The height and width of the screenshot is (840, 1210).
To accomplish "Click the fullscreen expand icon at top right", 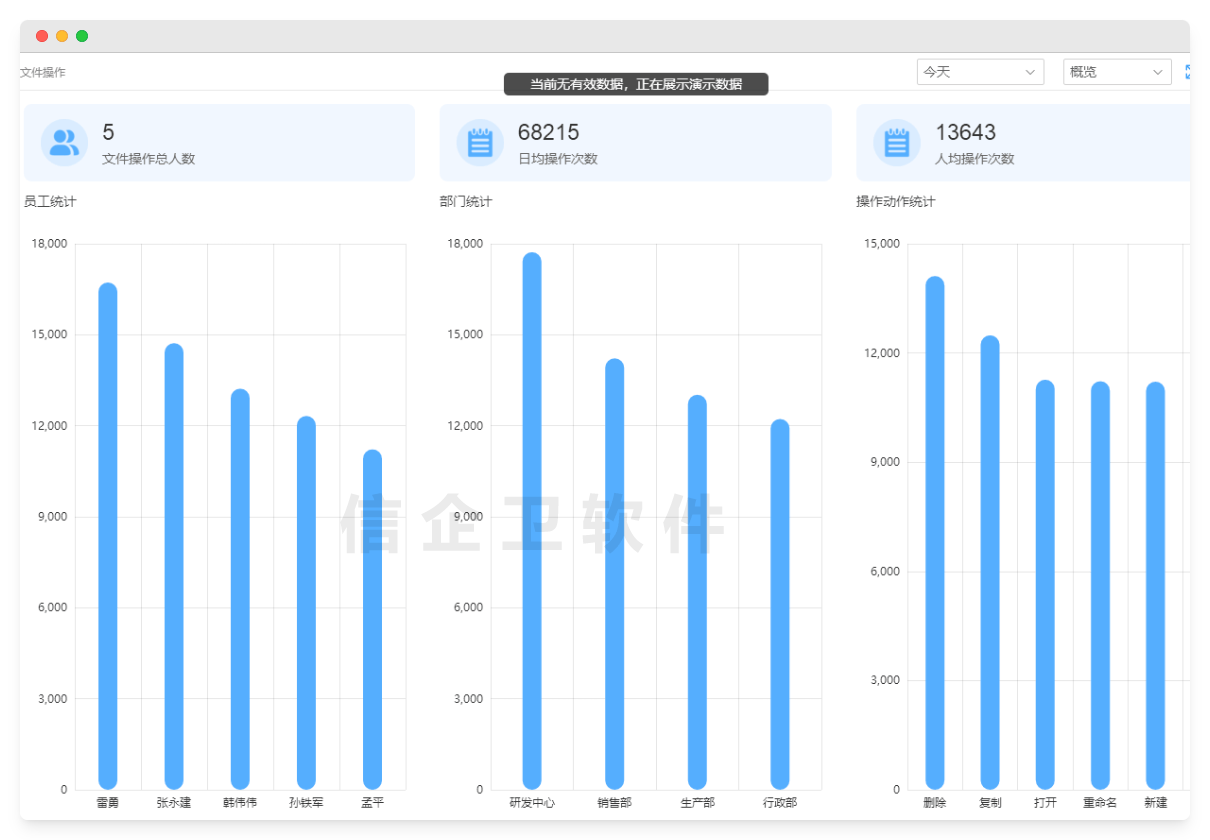I will coord(1188,72).
